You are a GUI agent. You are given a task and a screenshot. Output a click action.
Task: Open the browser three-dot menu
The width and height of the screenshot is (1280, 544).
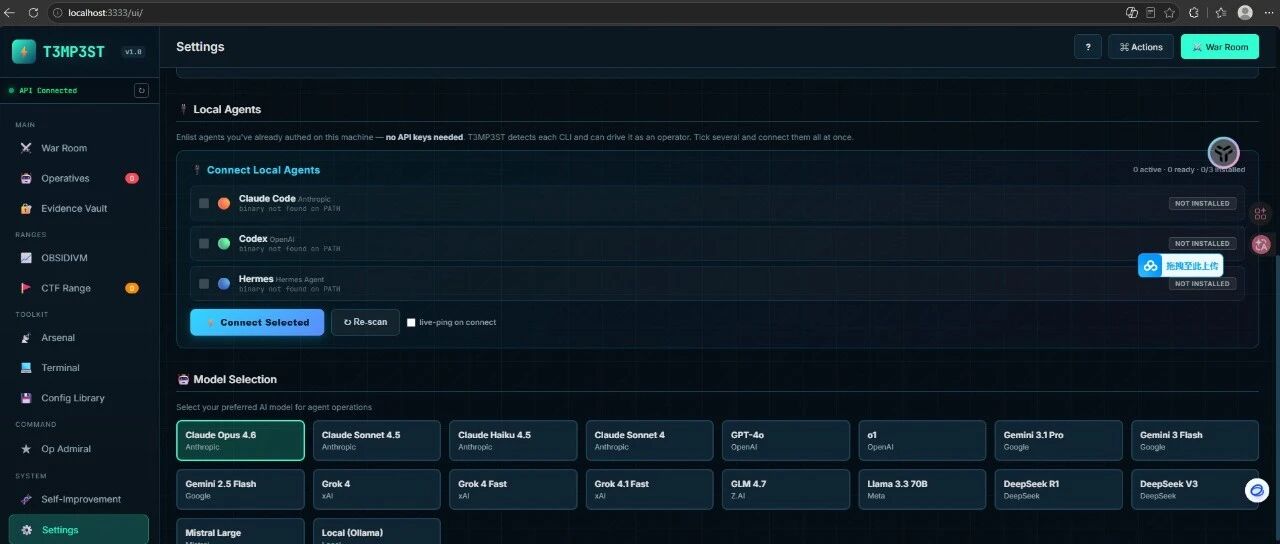(x=1268, y=12)
